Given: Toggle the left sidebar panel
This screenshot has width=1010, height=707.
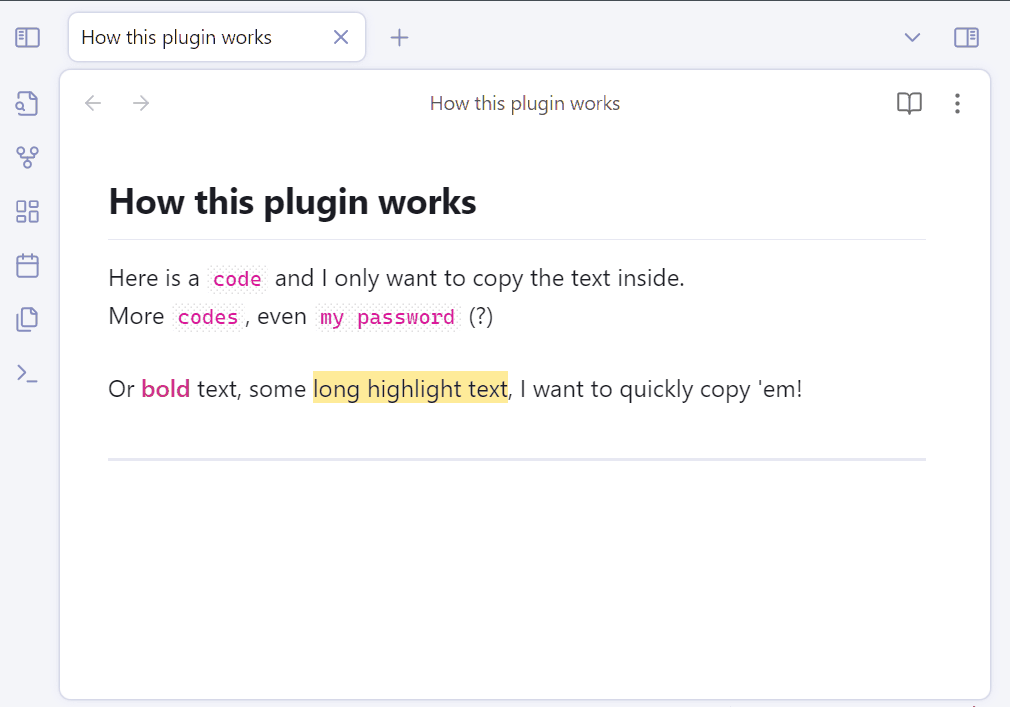Looking at the screenshot, I should (27, 37).
